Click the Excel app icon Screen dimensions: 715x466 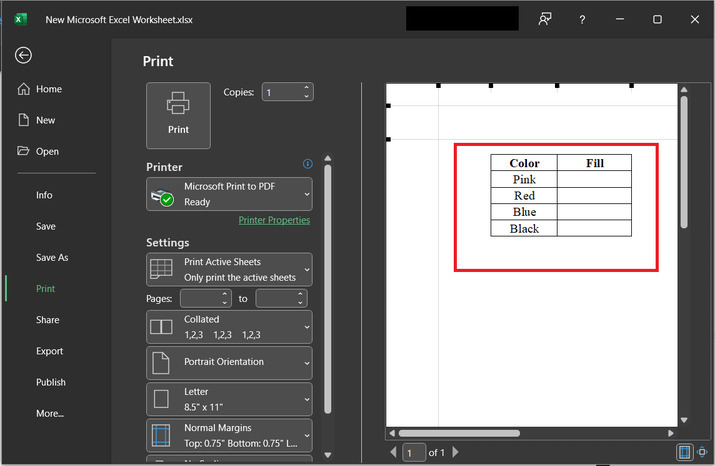coord(21,19)
